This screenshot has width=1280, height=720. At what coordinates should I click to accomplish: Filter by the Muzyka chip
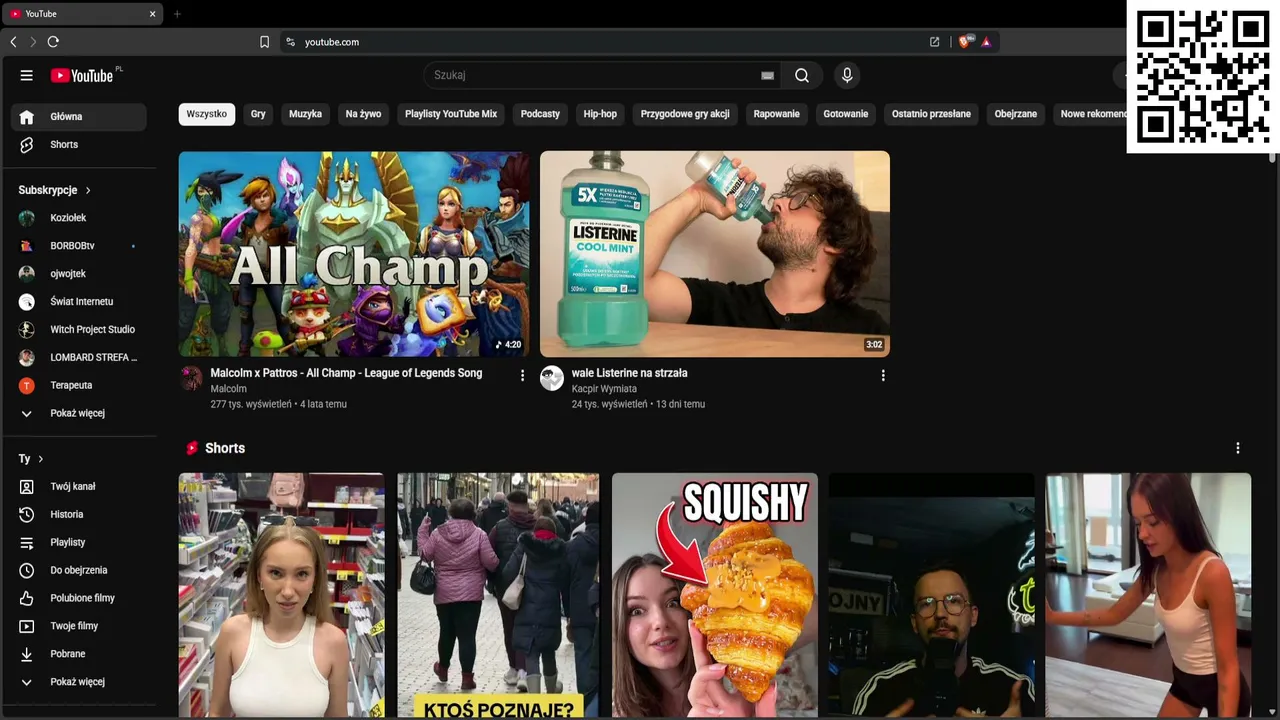click(305, 114)
